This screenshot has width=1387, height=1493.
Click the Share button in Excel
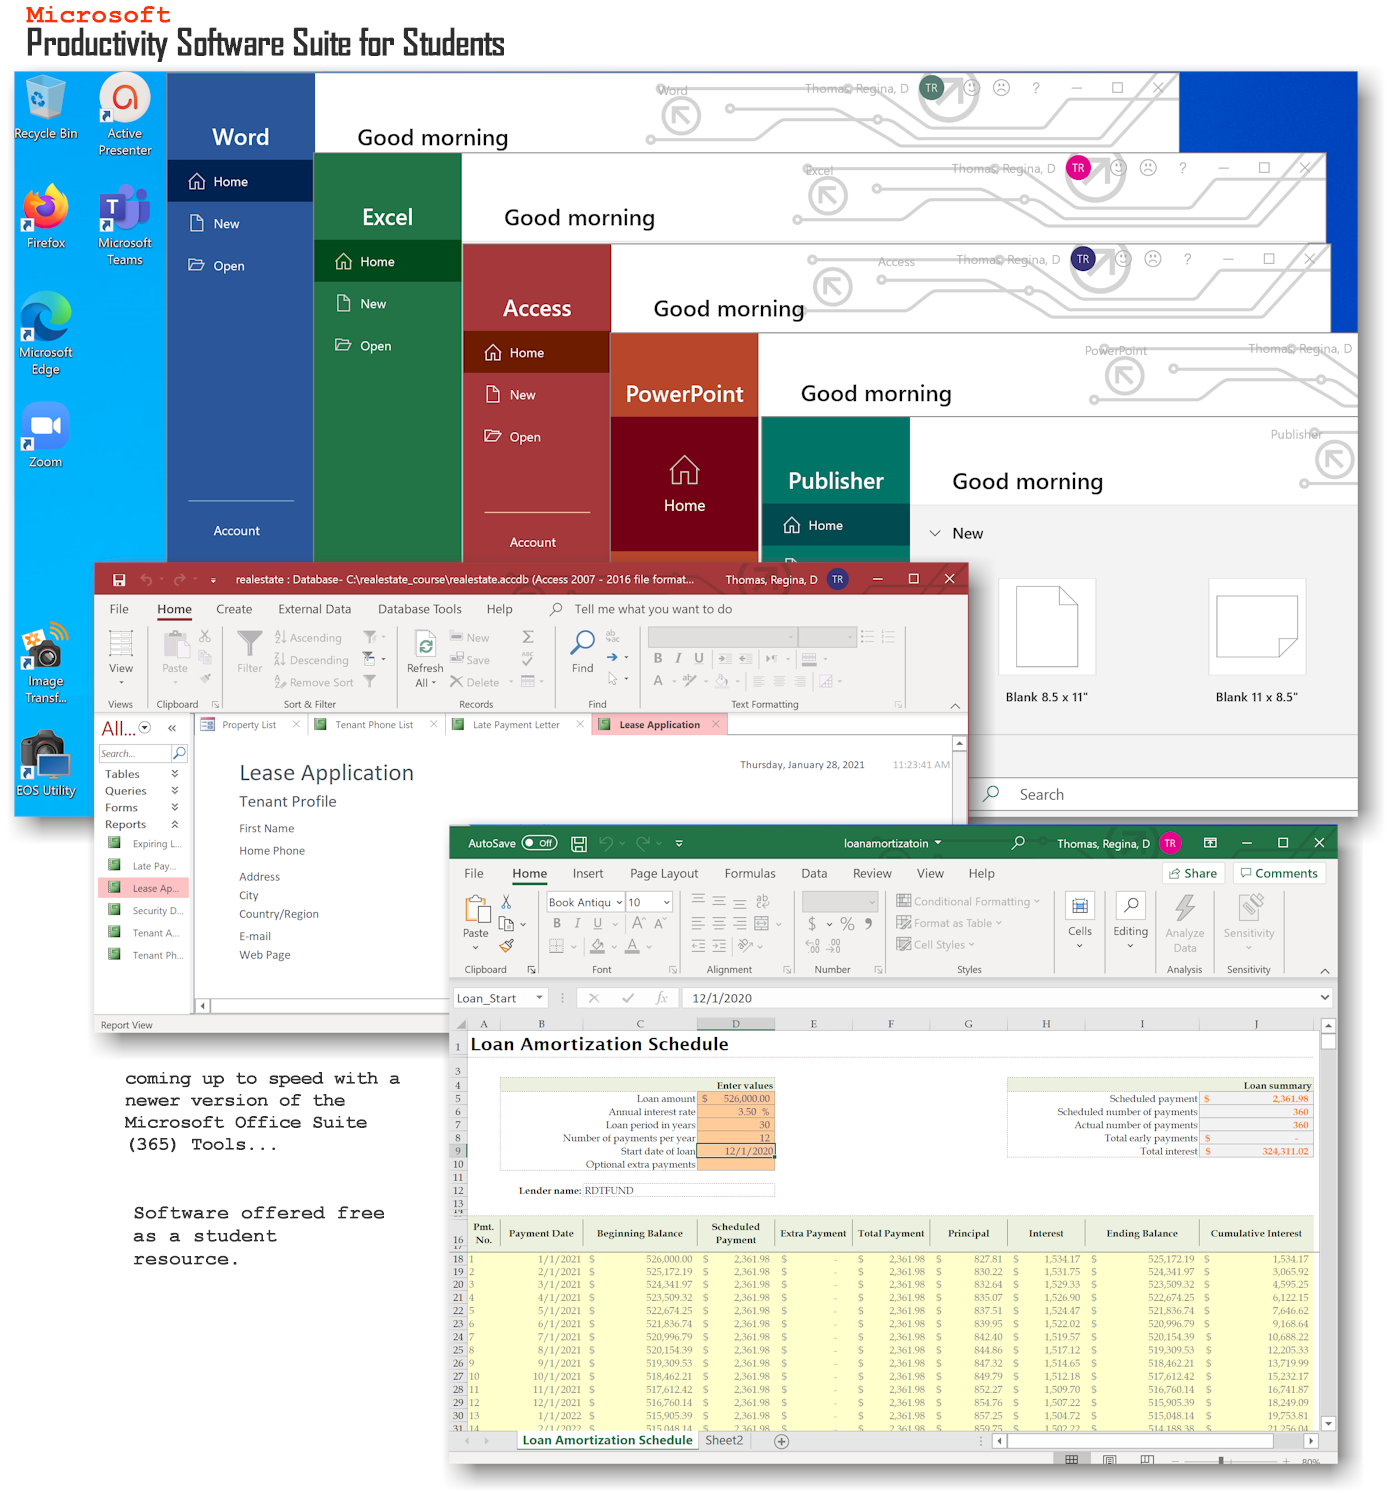point(1193,874)
